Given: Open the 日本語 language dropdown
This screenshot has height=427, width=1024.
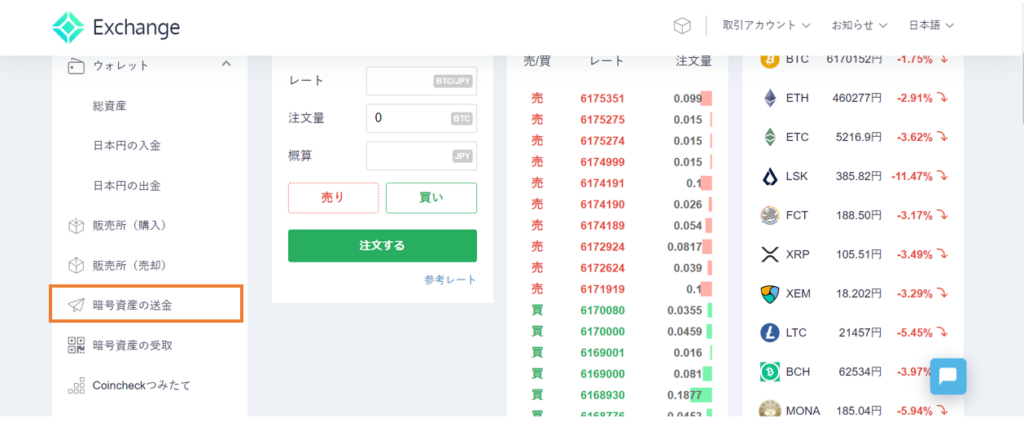Looking at the screenshot, I should 931,25.
